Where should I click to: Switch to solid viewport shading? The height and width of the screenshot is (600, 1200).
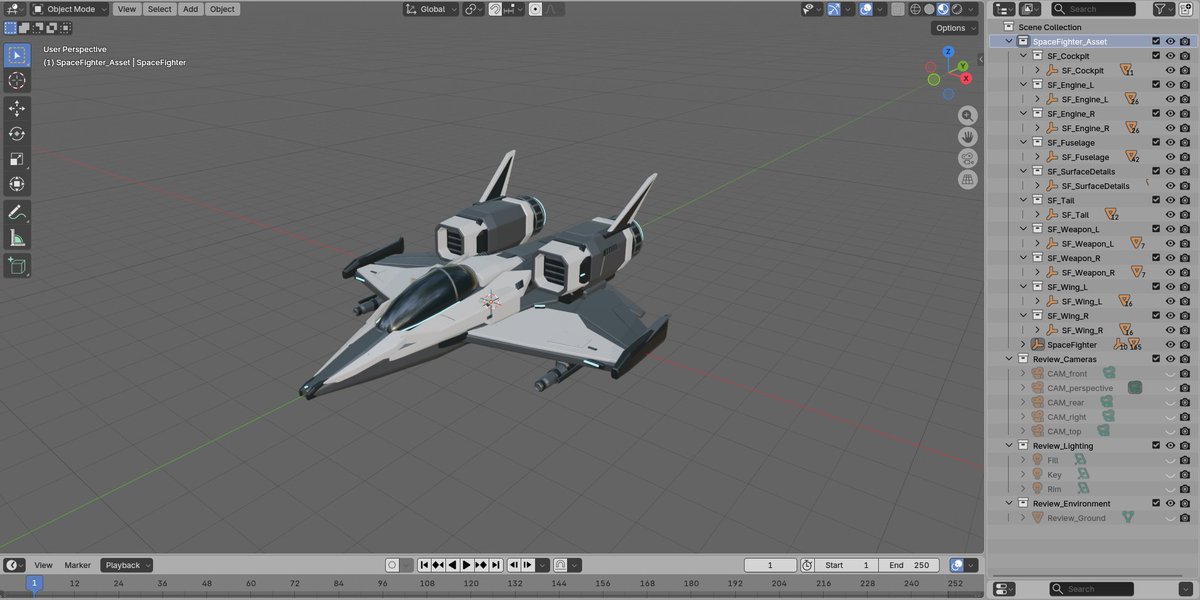click(928, 9)
